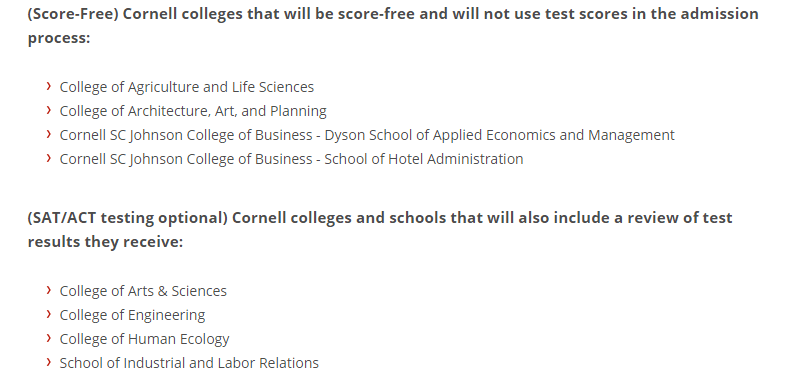
Task: Click the College of Human Ecology item
Action: pos(144,339)
